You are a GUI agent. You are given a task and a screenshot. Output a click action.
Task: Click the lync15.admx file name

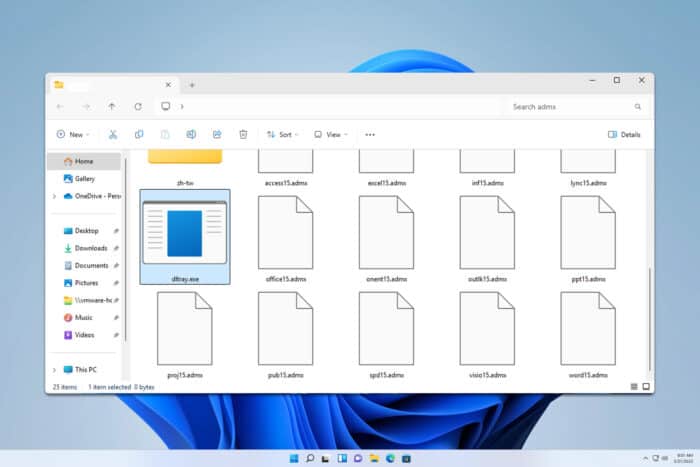588,183
